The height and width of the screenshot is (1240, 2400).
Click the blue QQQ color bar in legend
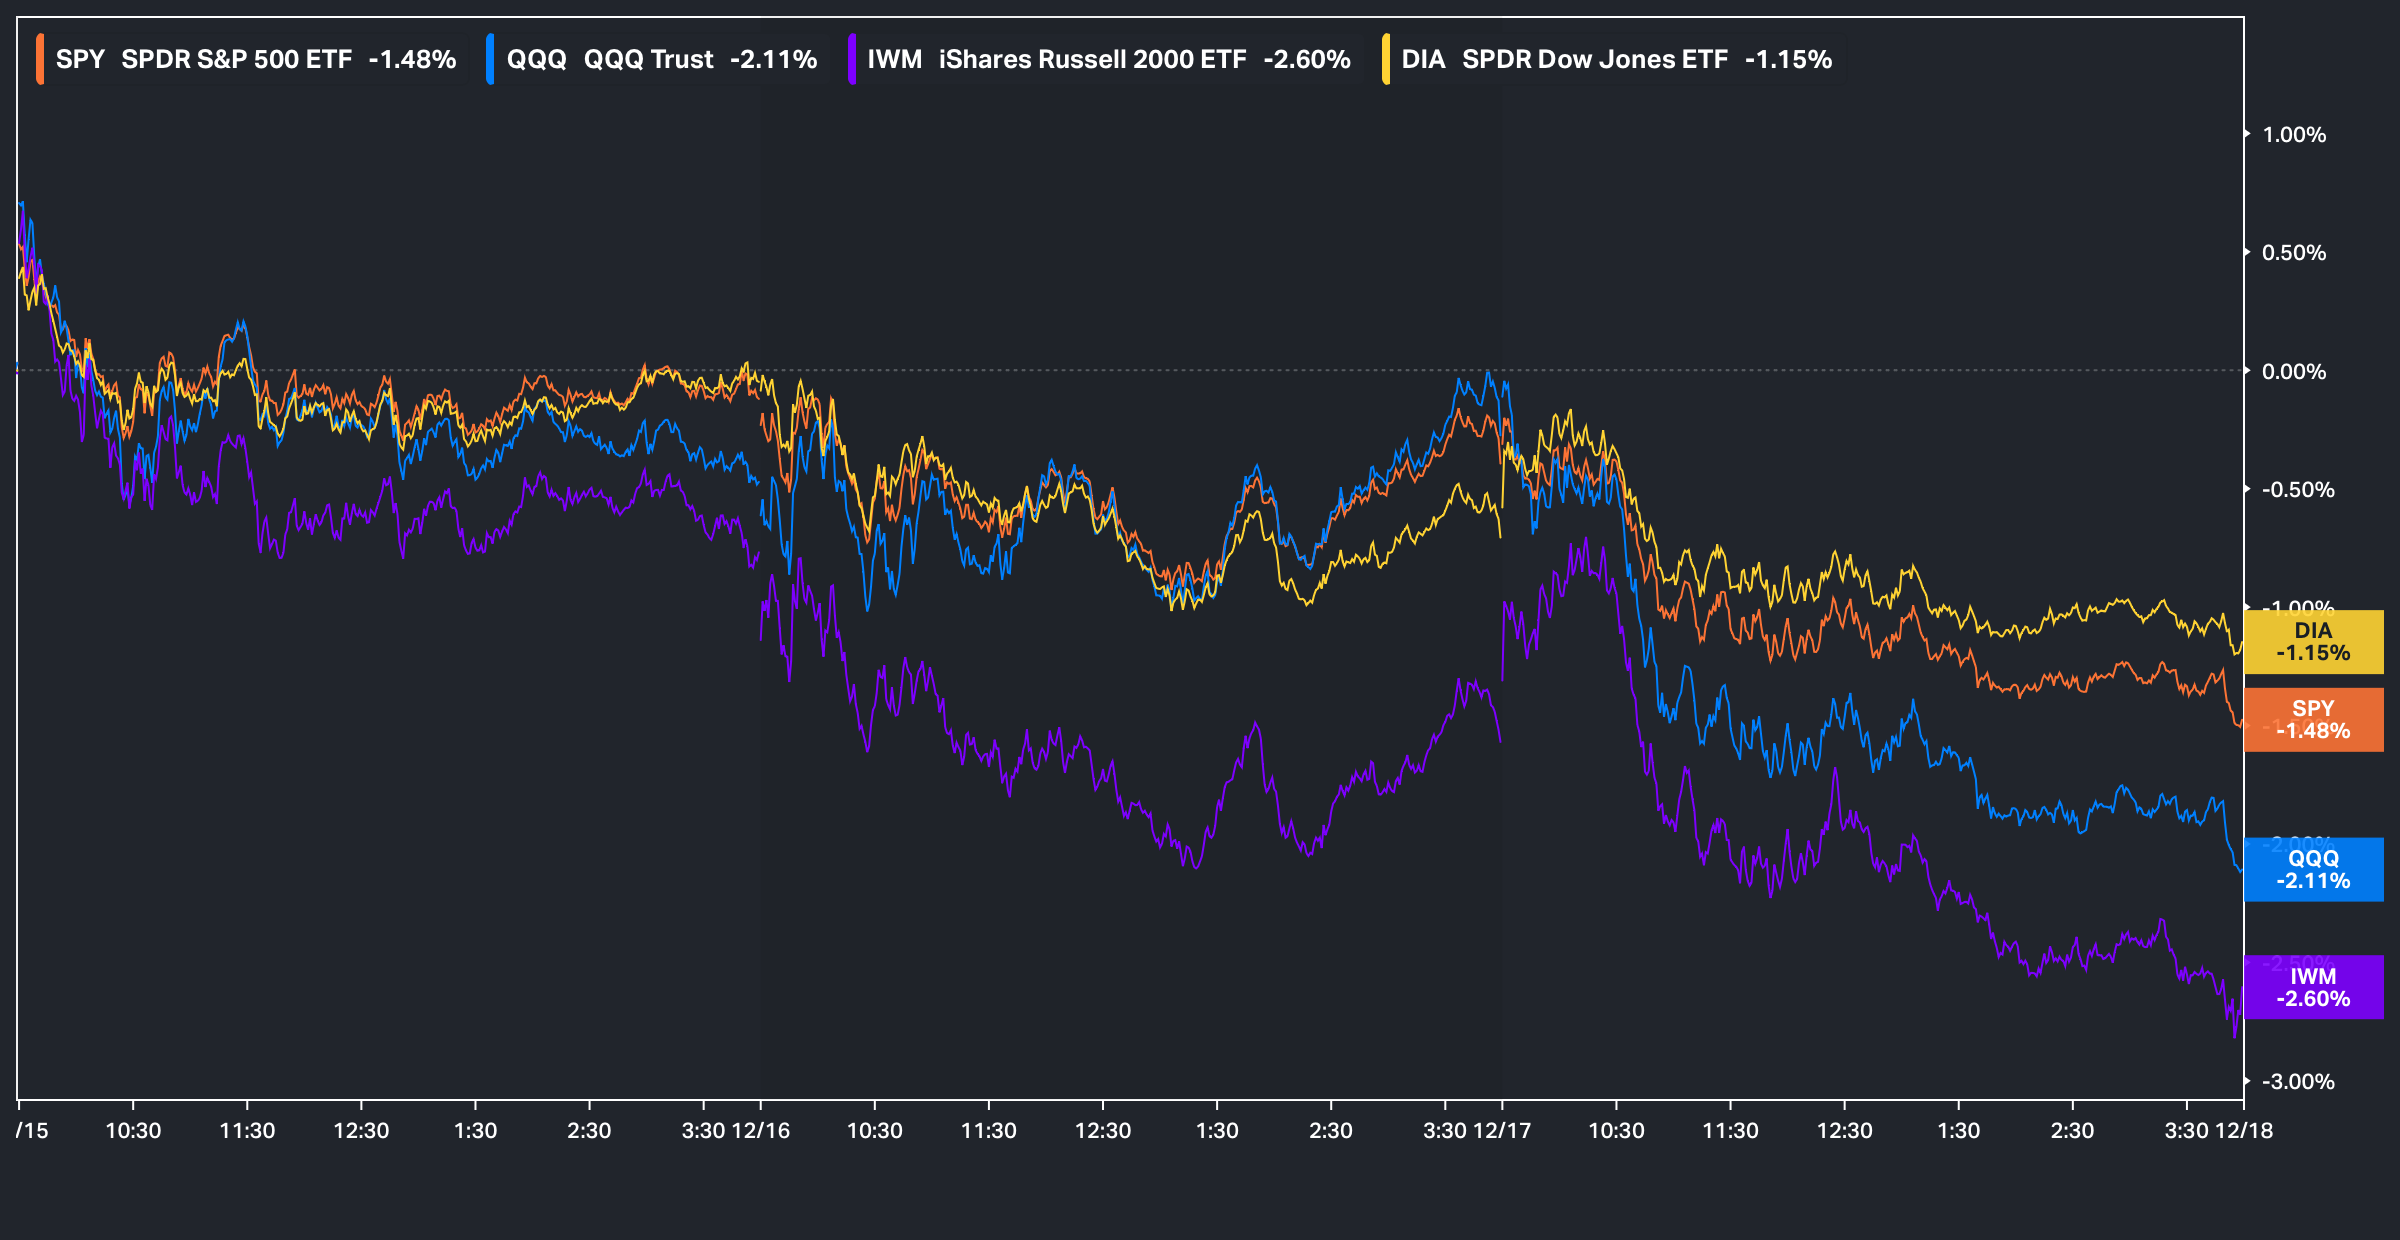[490, 59]
